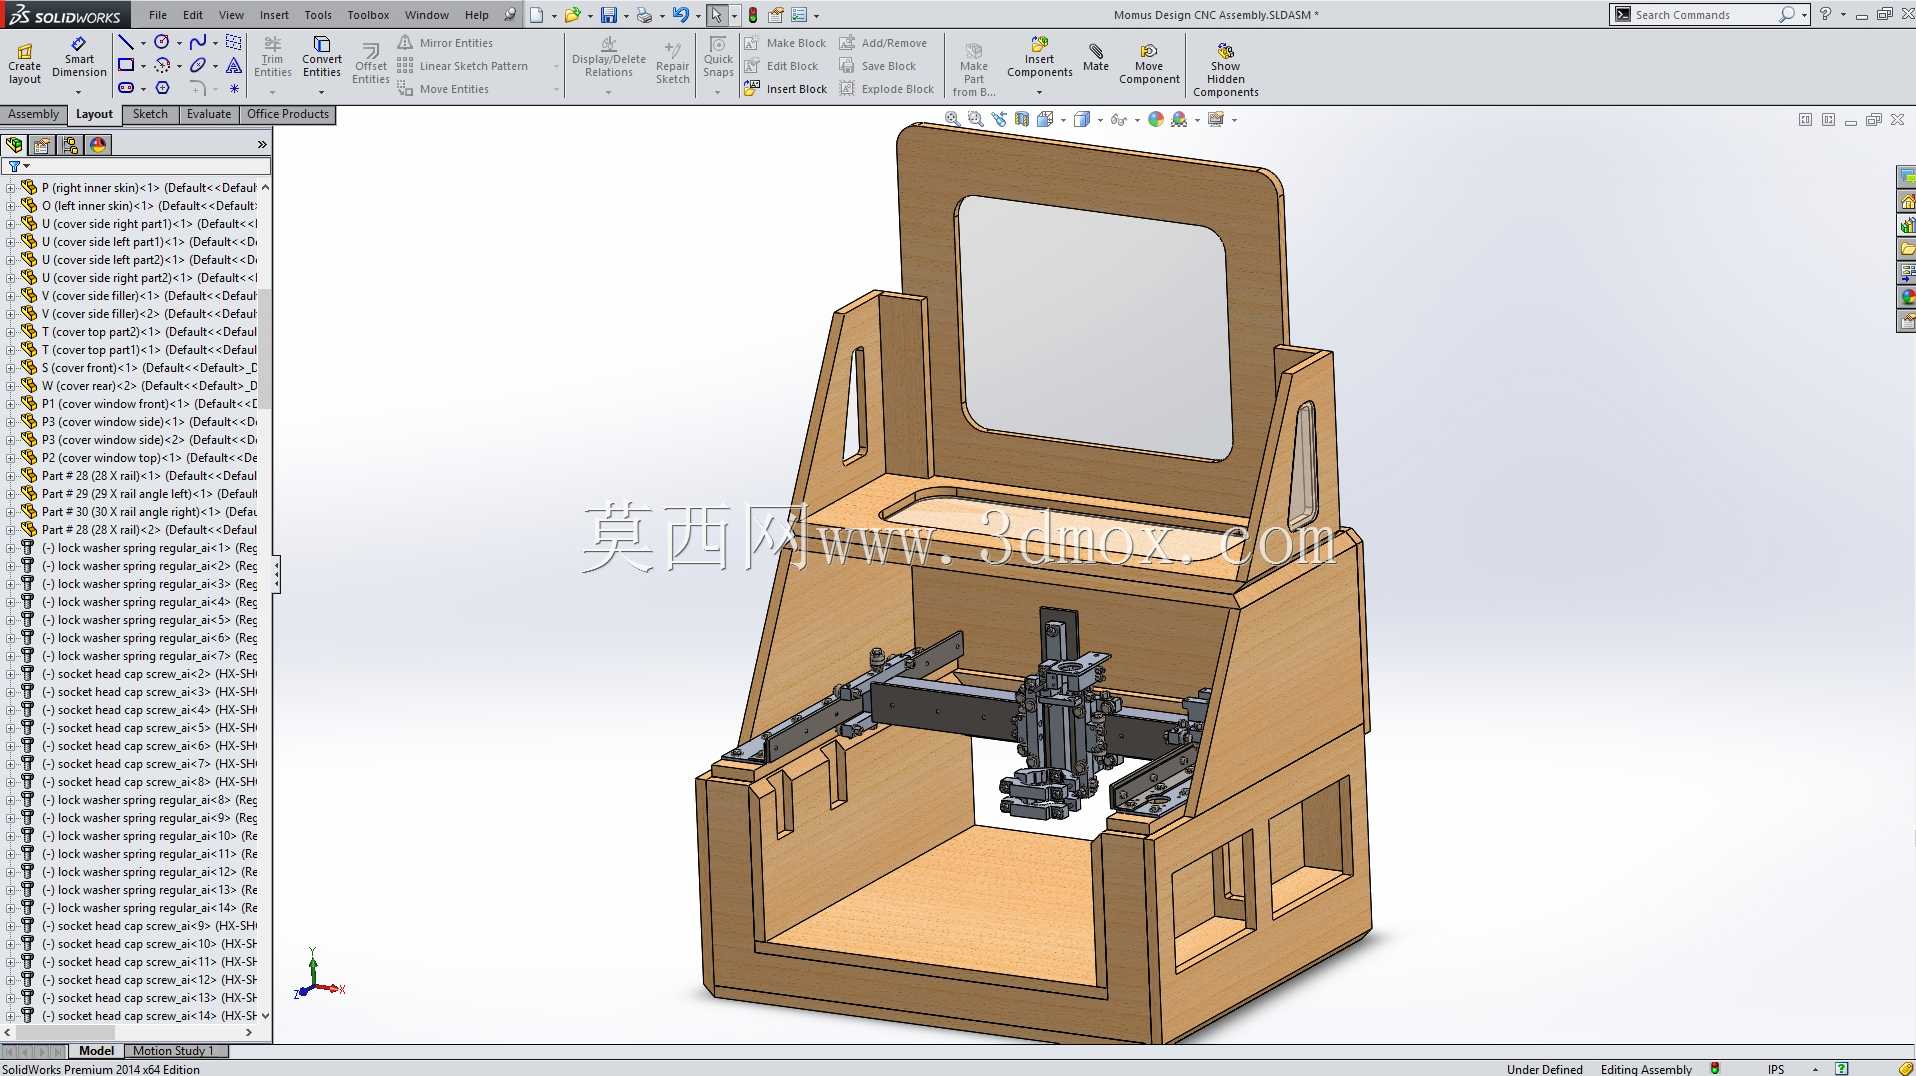The width and height of the screenshot is (1916, 1076).
Task: Click the Undo arrow icon
Action: pos(680,15)
